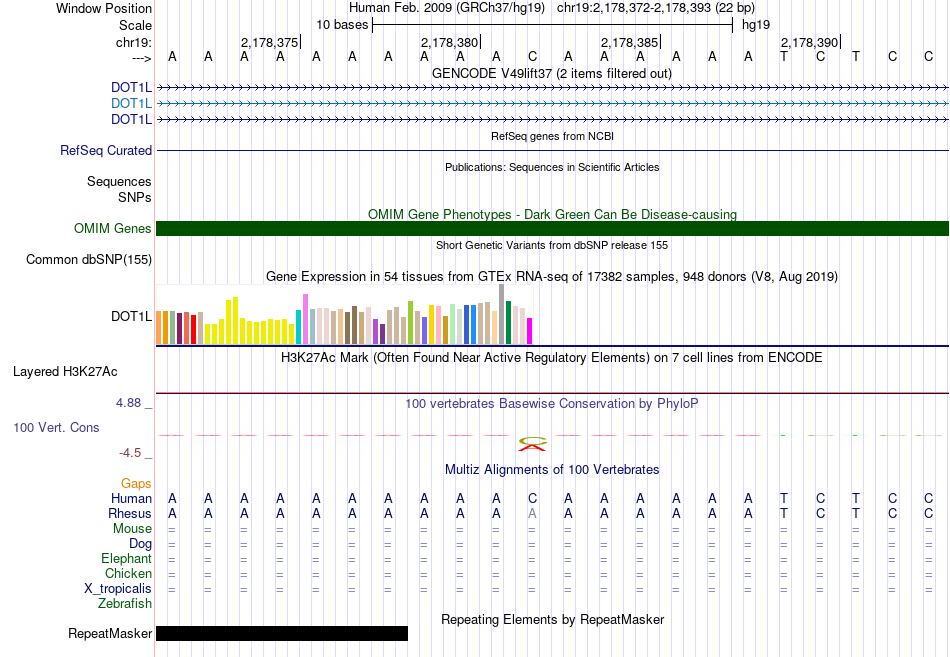Click 'Multiz Alignments of 100 Vertebrates' title
This screenshot has height=657, width=950.
click(x=552, y=470)
